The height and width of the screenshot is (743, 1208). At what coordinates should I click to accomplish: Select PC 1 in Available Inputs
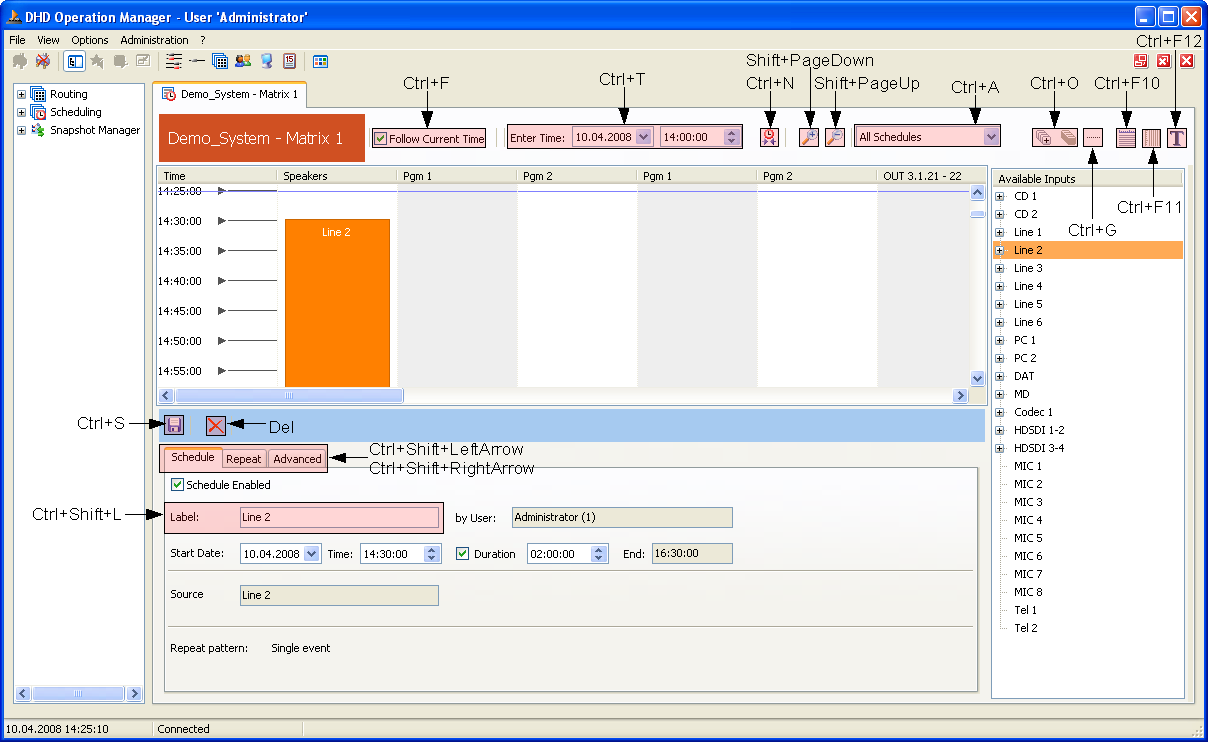pyautogui.click(x=1025, y=340)
